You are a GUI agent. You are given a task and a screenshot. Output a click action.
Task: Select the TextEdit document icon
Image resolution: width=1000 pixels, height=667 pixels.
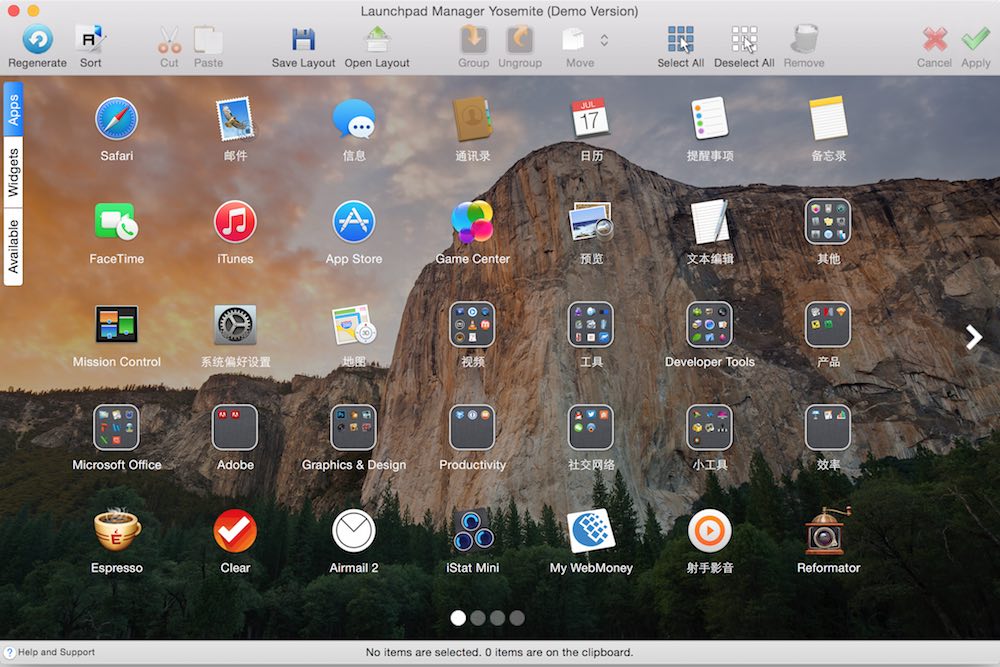pyautogui.click(x=710, y=221)
